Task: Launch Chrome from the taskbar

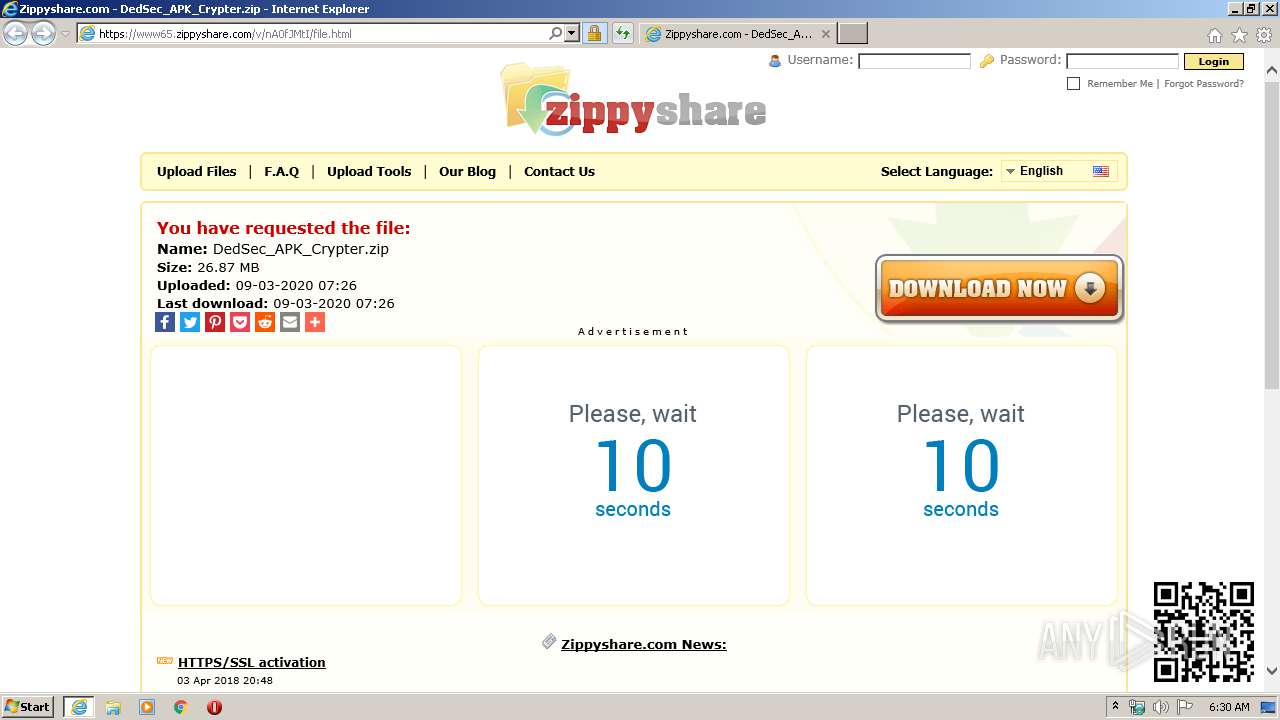Action: tap(181, 707)
